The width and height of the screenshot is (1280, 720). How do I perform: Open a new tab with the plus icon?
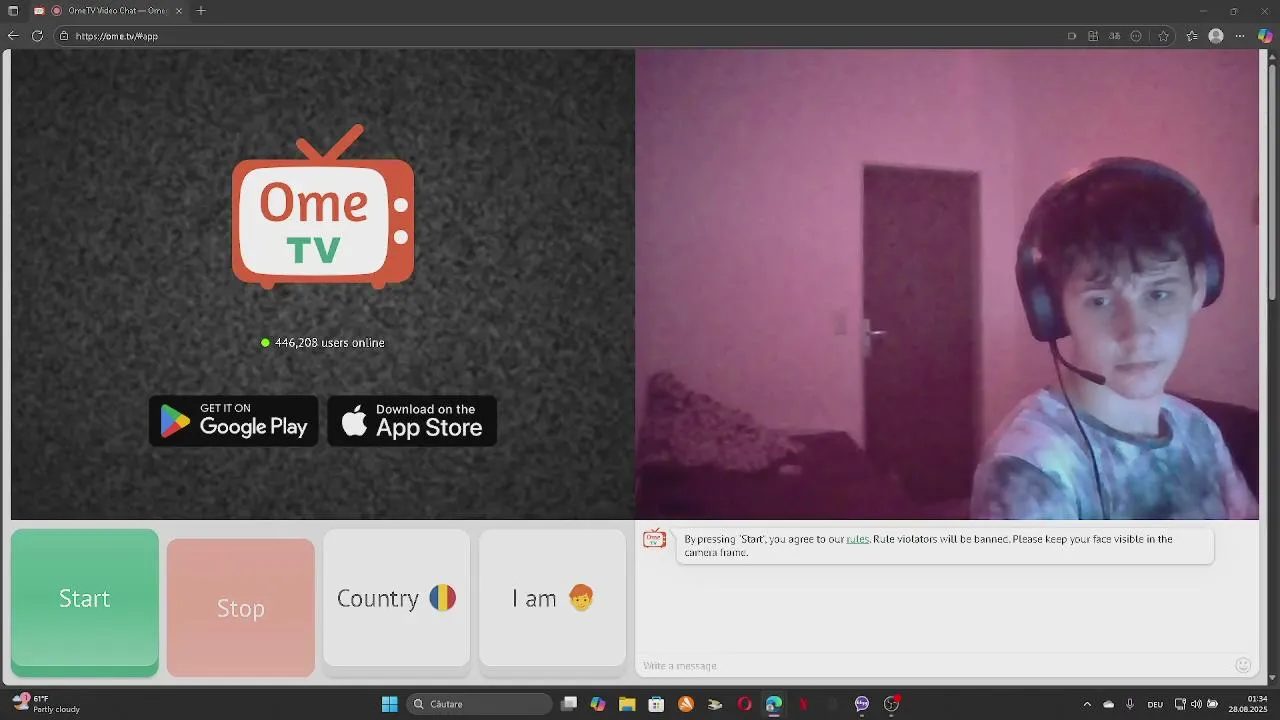(x=201, y=11)
